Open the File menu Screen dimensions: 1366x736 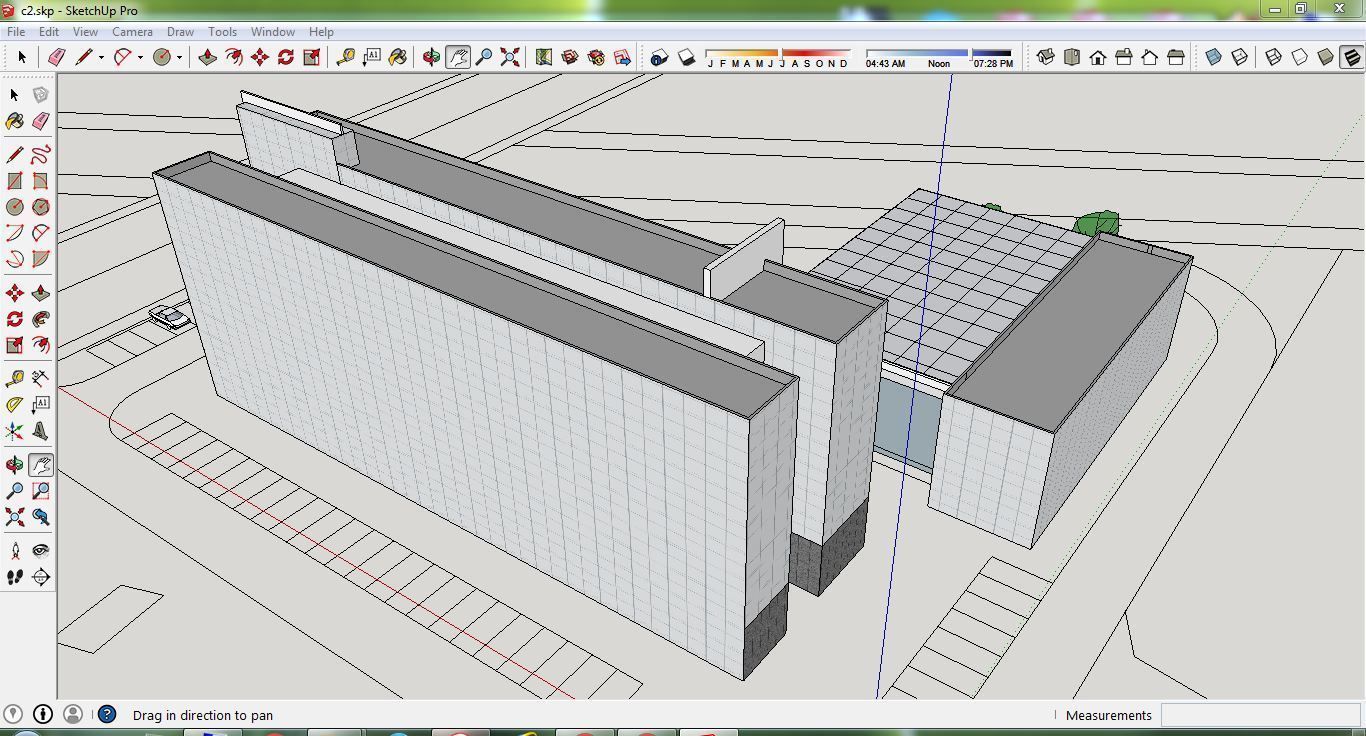coord(16,32)
